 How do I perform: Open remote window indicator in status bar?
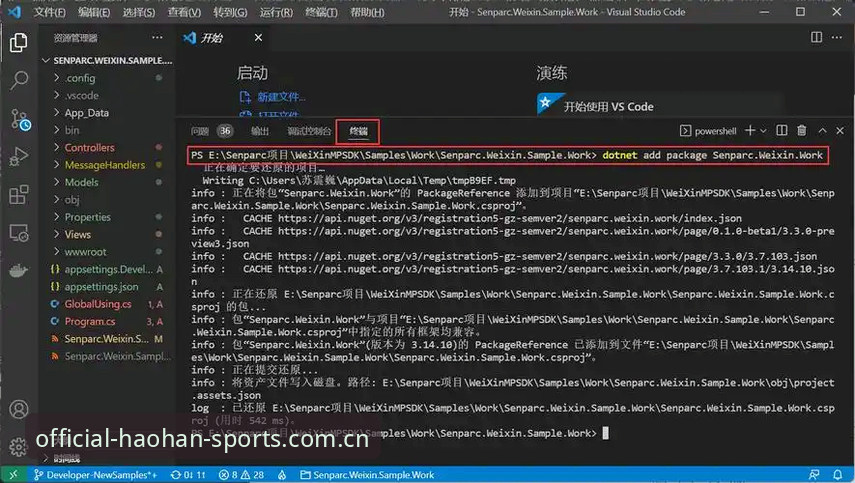tap(13, 475)
